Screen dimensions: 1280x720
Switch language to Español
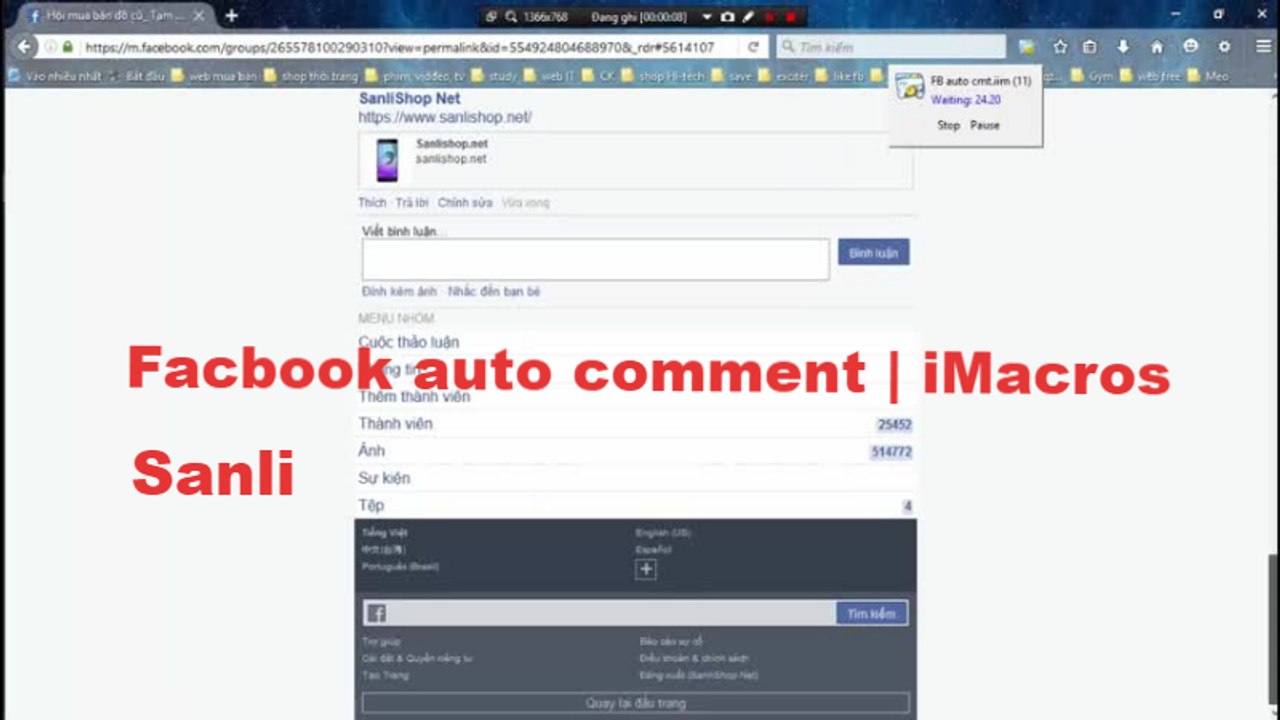pyautogui.click(x=653, y=549)
